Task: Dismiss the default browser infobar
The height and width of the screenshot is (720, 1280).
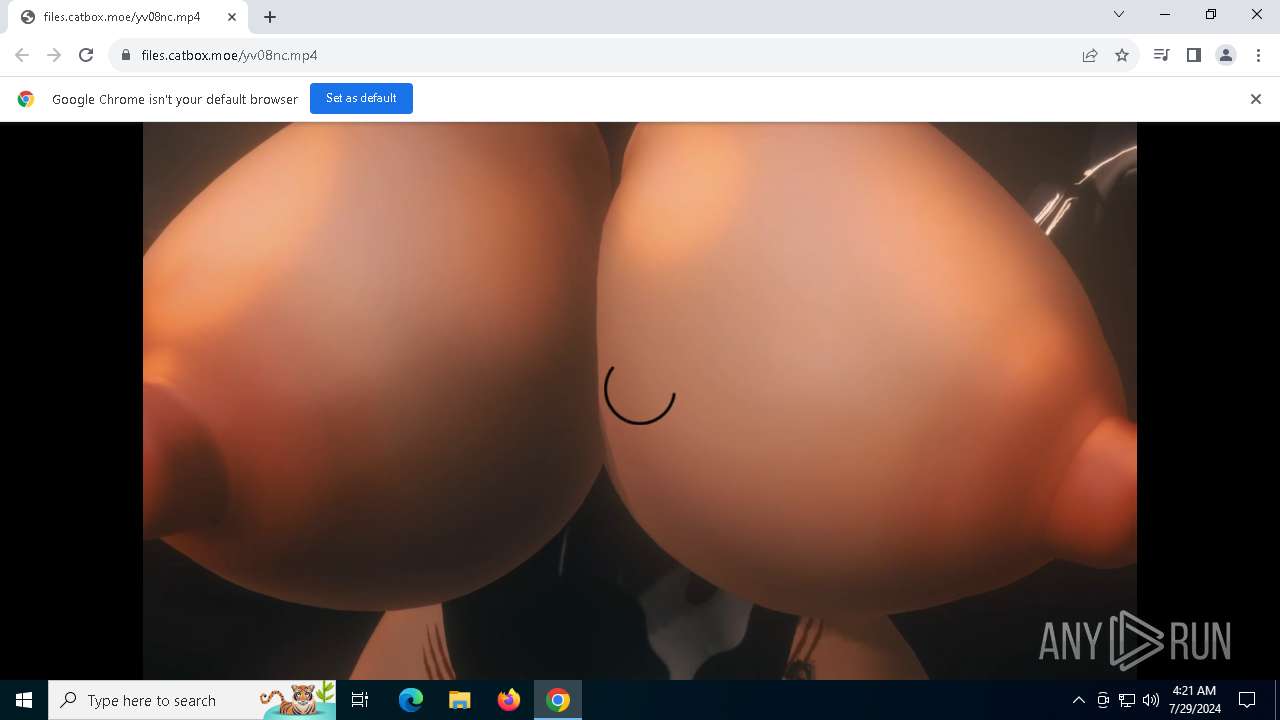Action: tap(1256, 99)
